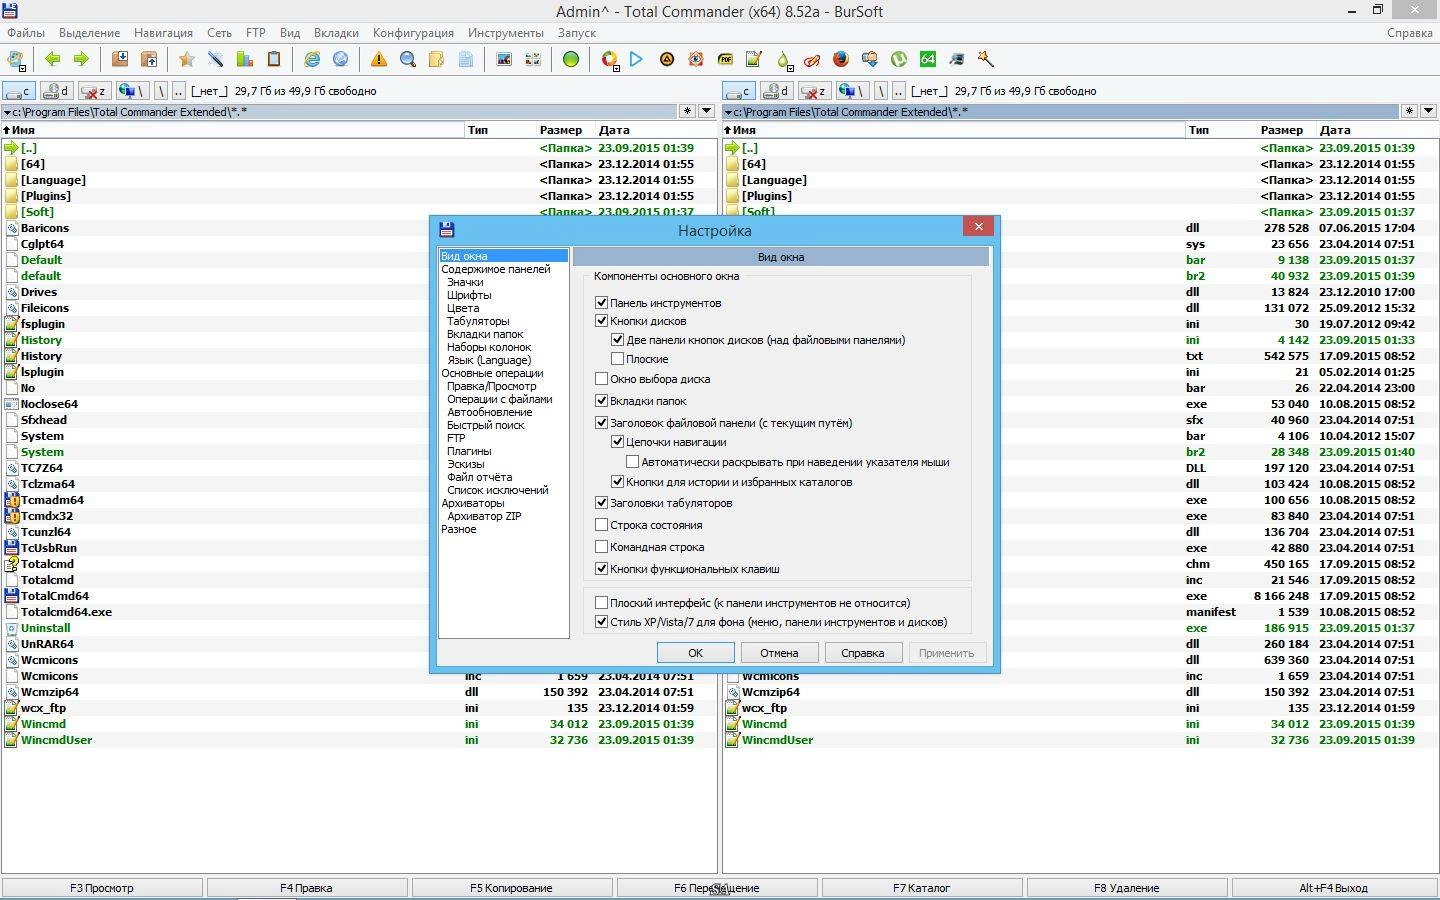Click the 'F5 Копирование' function button
1440x900 pixels.
coord(511,888)
